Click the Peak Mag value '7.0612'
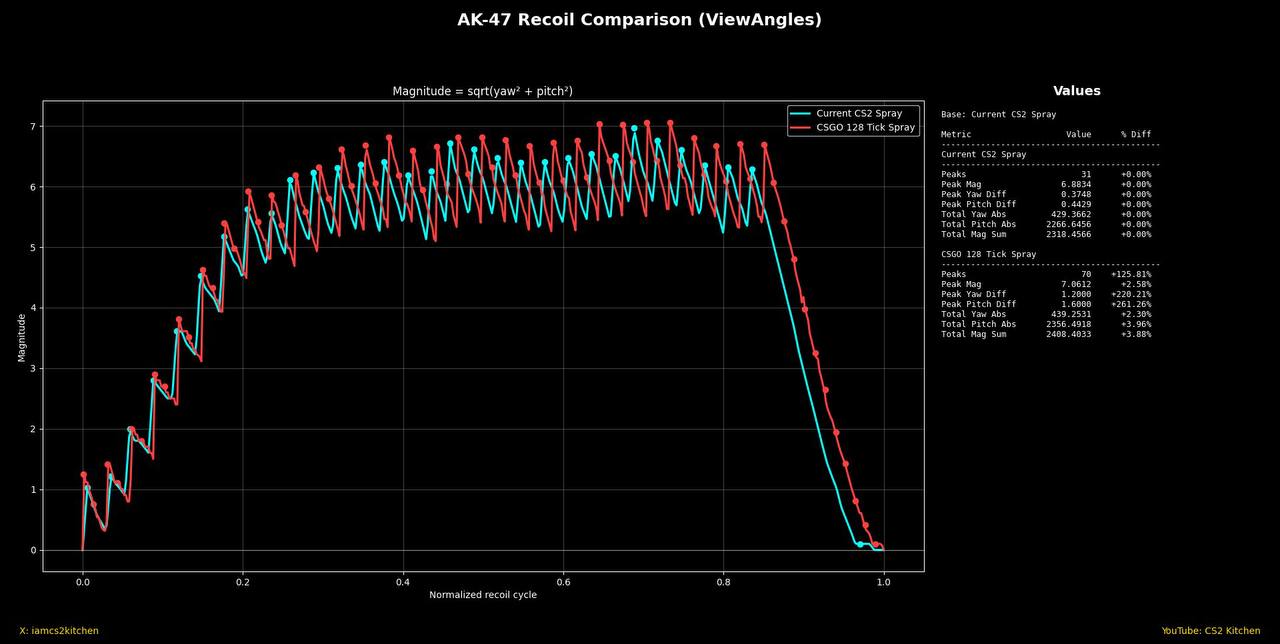Viewport: 1280px width, 644px height. coord(1076,284)
